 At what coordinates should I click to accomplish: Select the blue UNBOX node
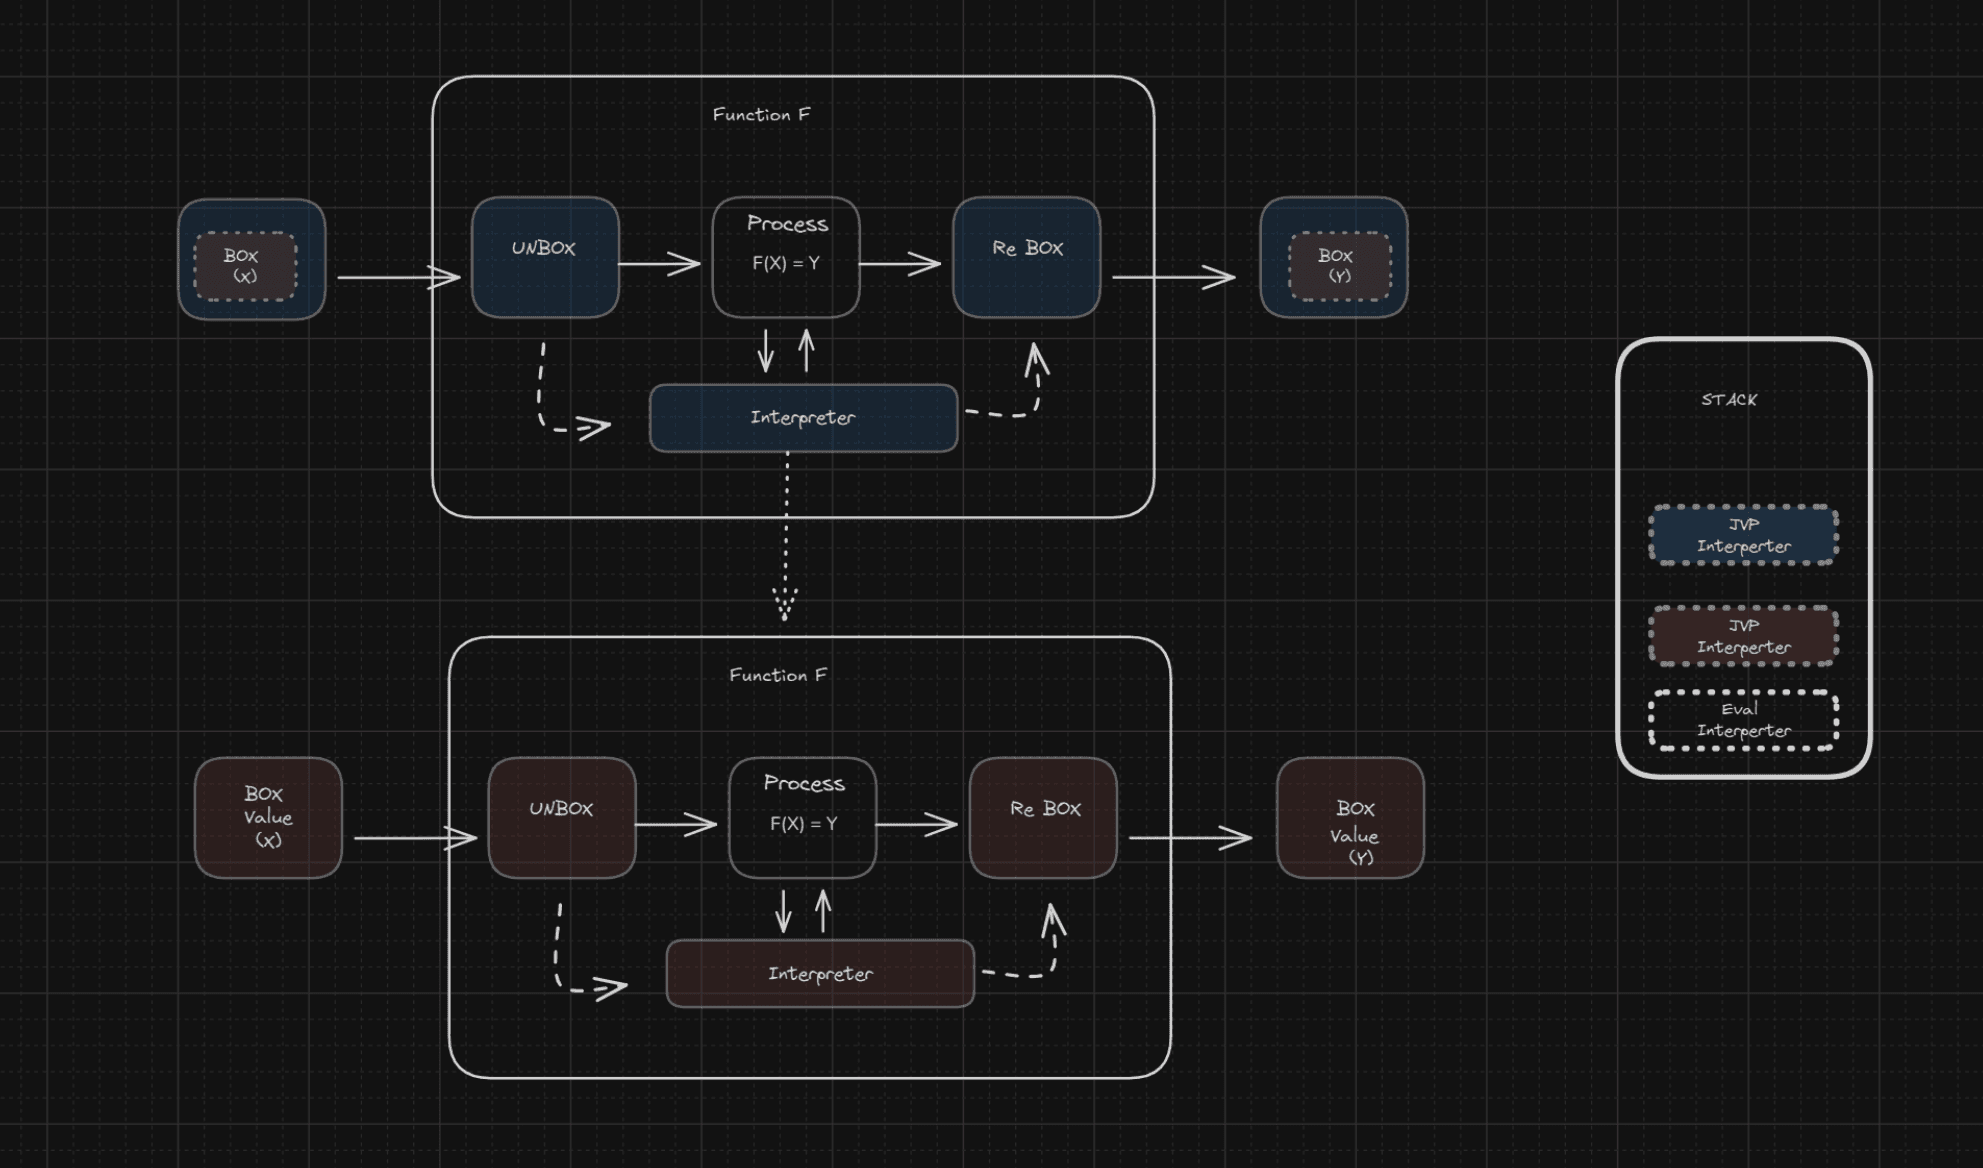[x=545, y=257]
